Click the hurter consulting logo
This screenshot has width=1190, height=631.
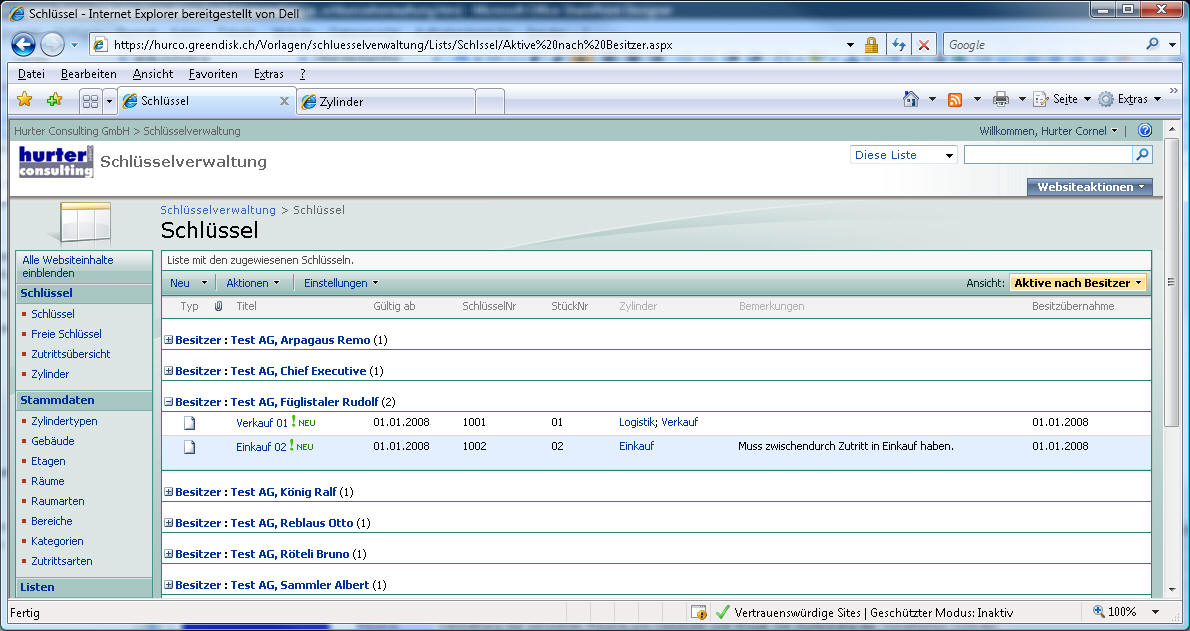[56, 162]
